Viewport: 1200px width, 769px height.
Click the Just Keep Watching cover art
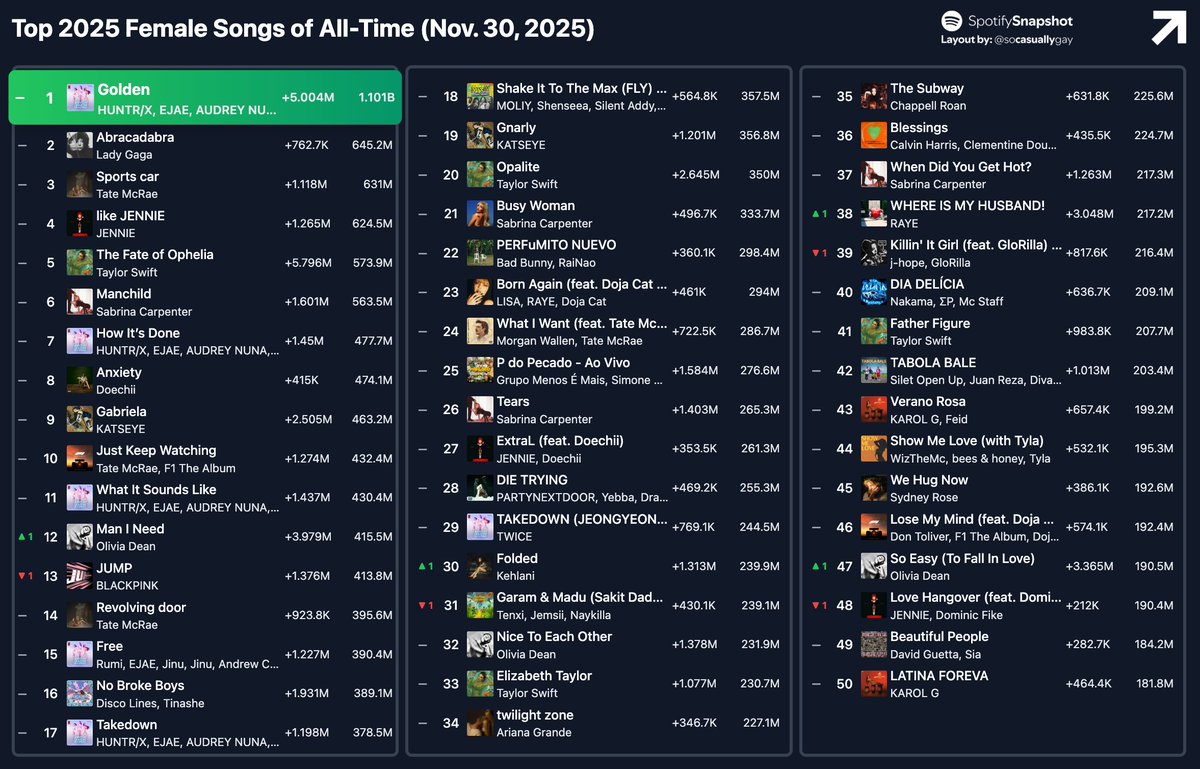pos(80,458)
